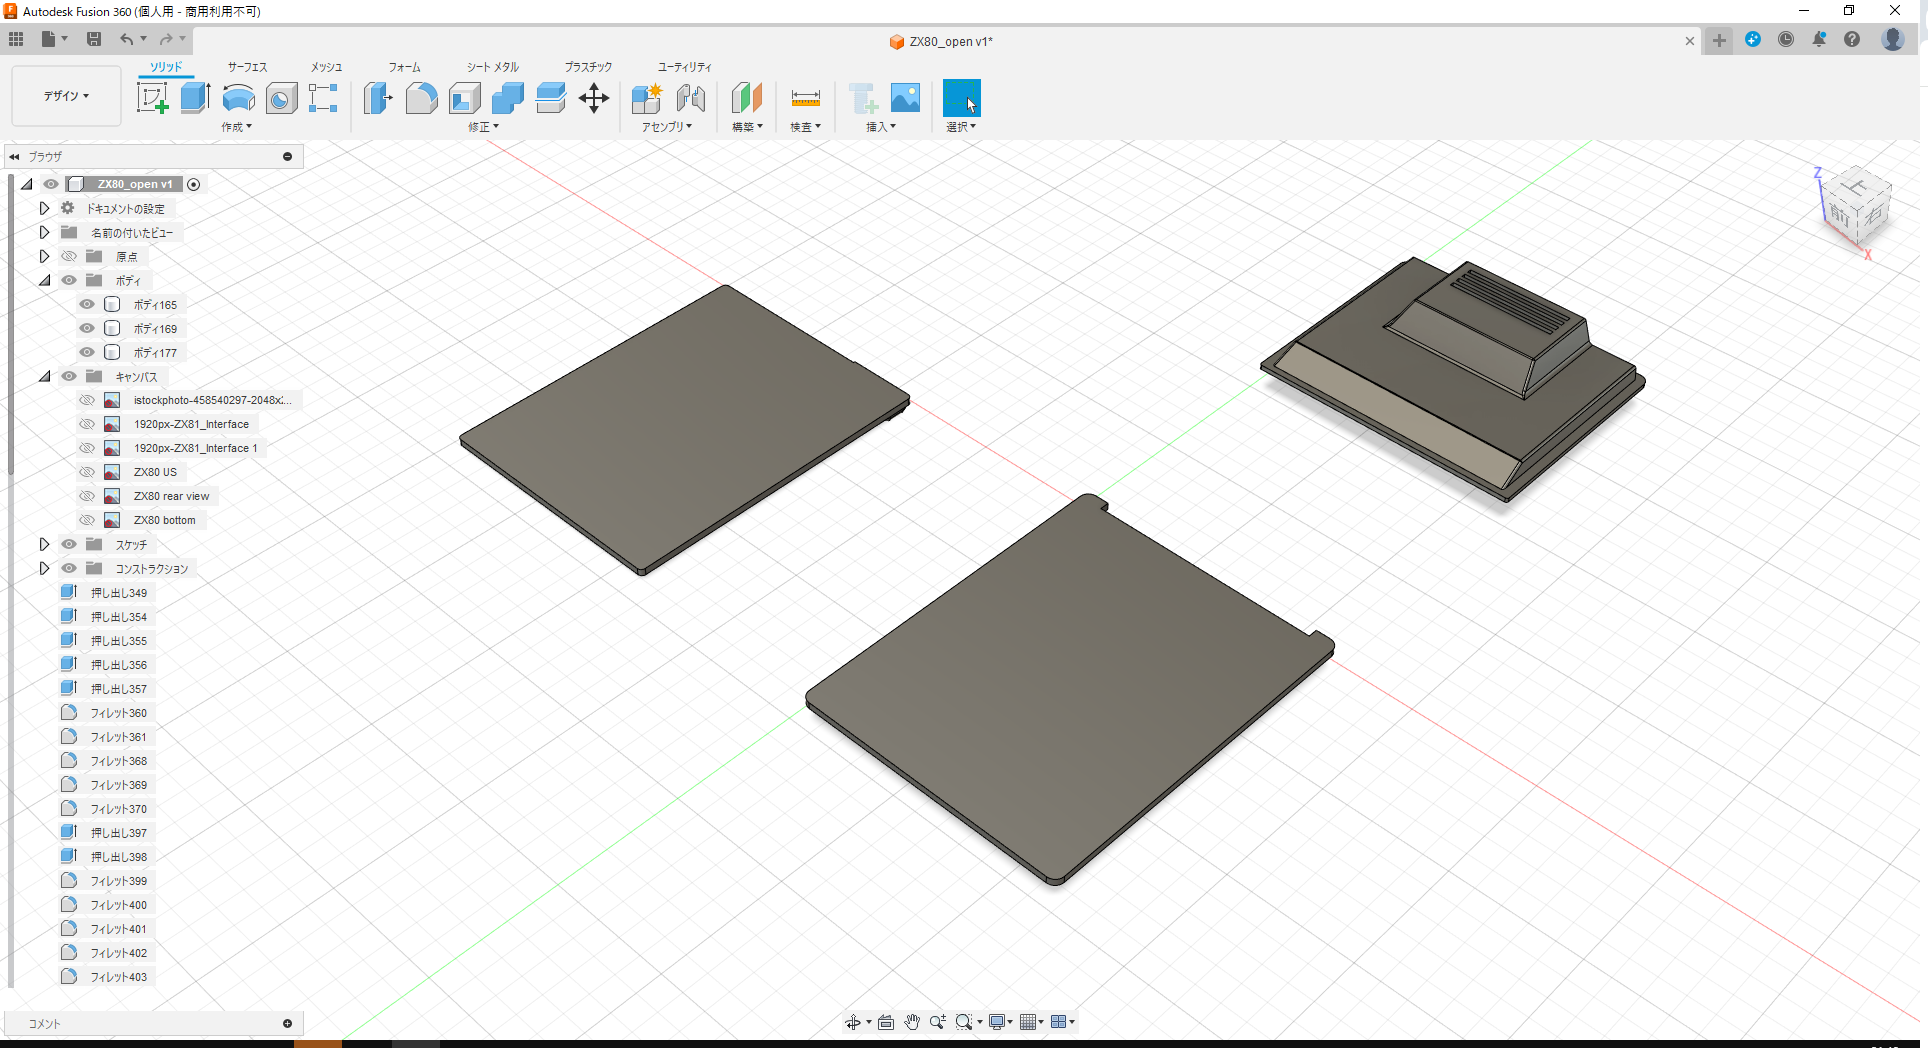
Task: Switch to the サーフェス tab
Action: click(x=245, y=67)
